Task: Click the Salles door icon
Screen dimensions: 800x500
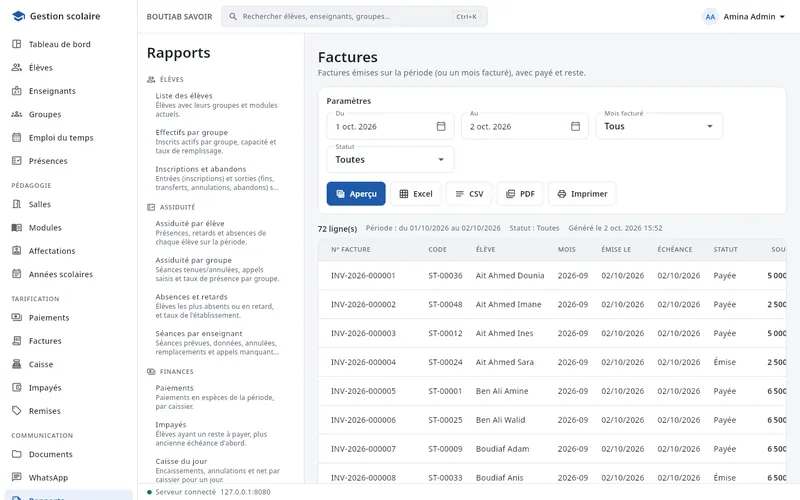Action: [17, 204]
